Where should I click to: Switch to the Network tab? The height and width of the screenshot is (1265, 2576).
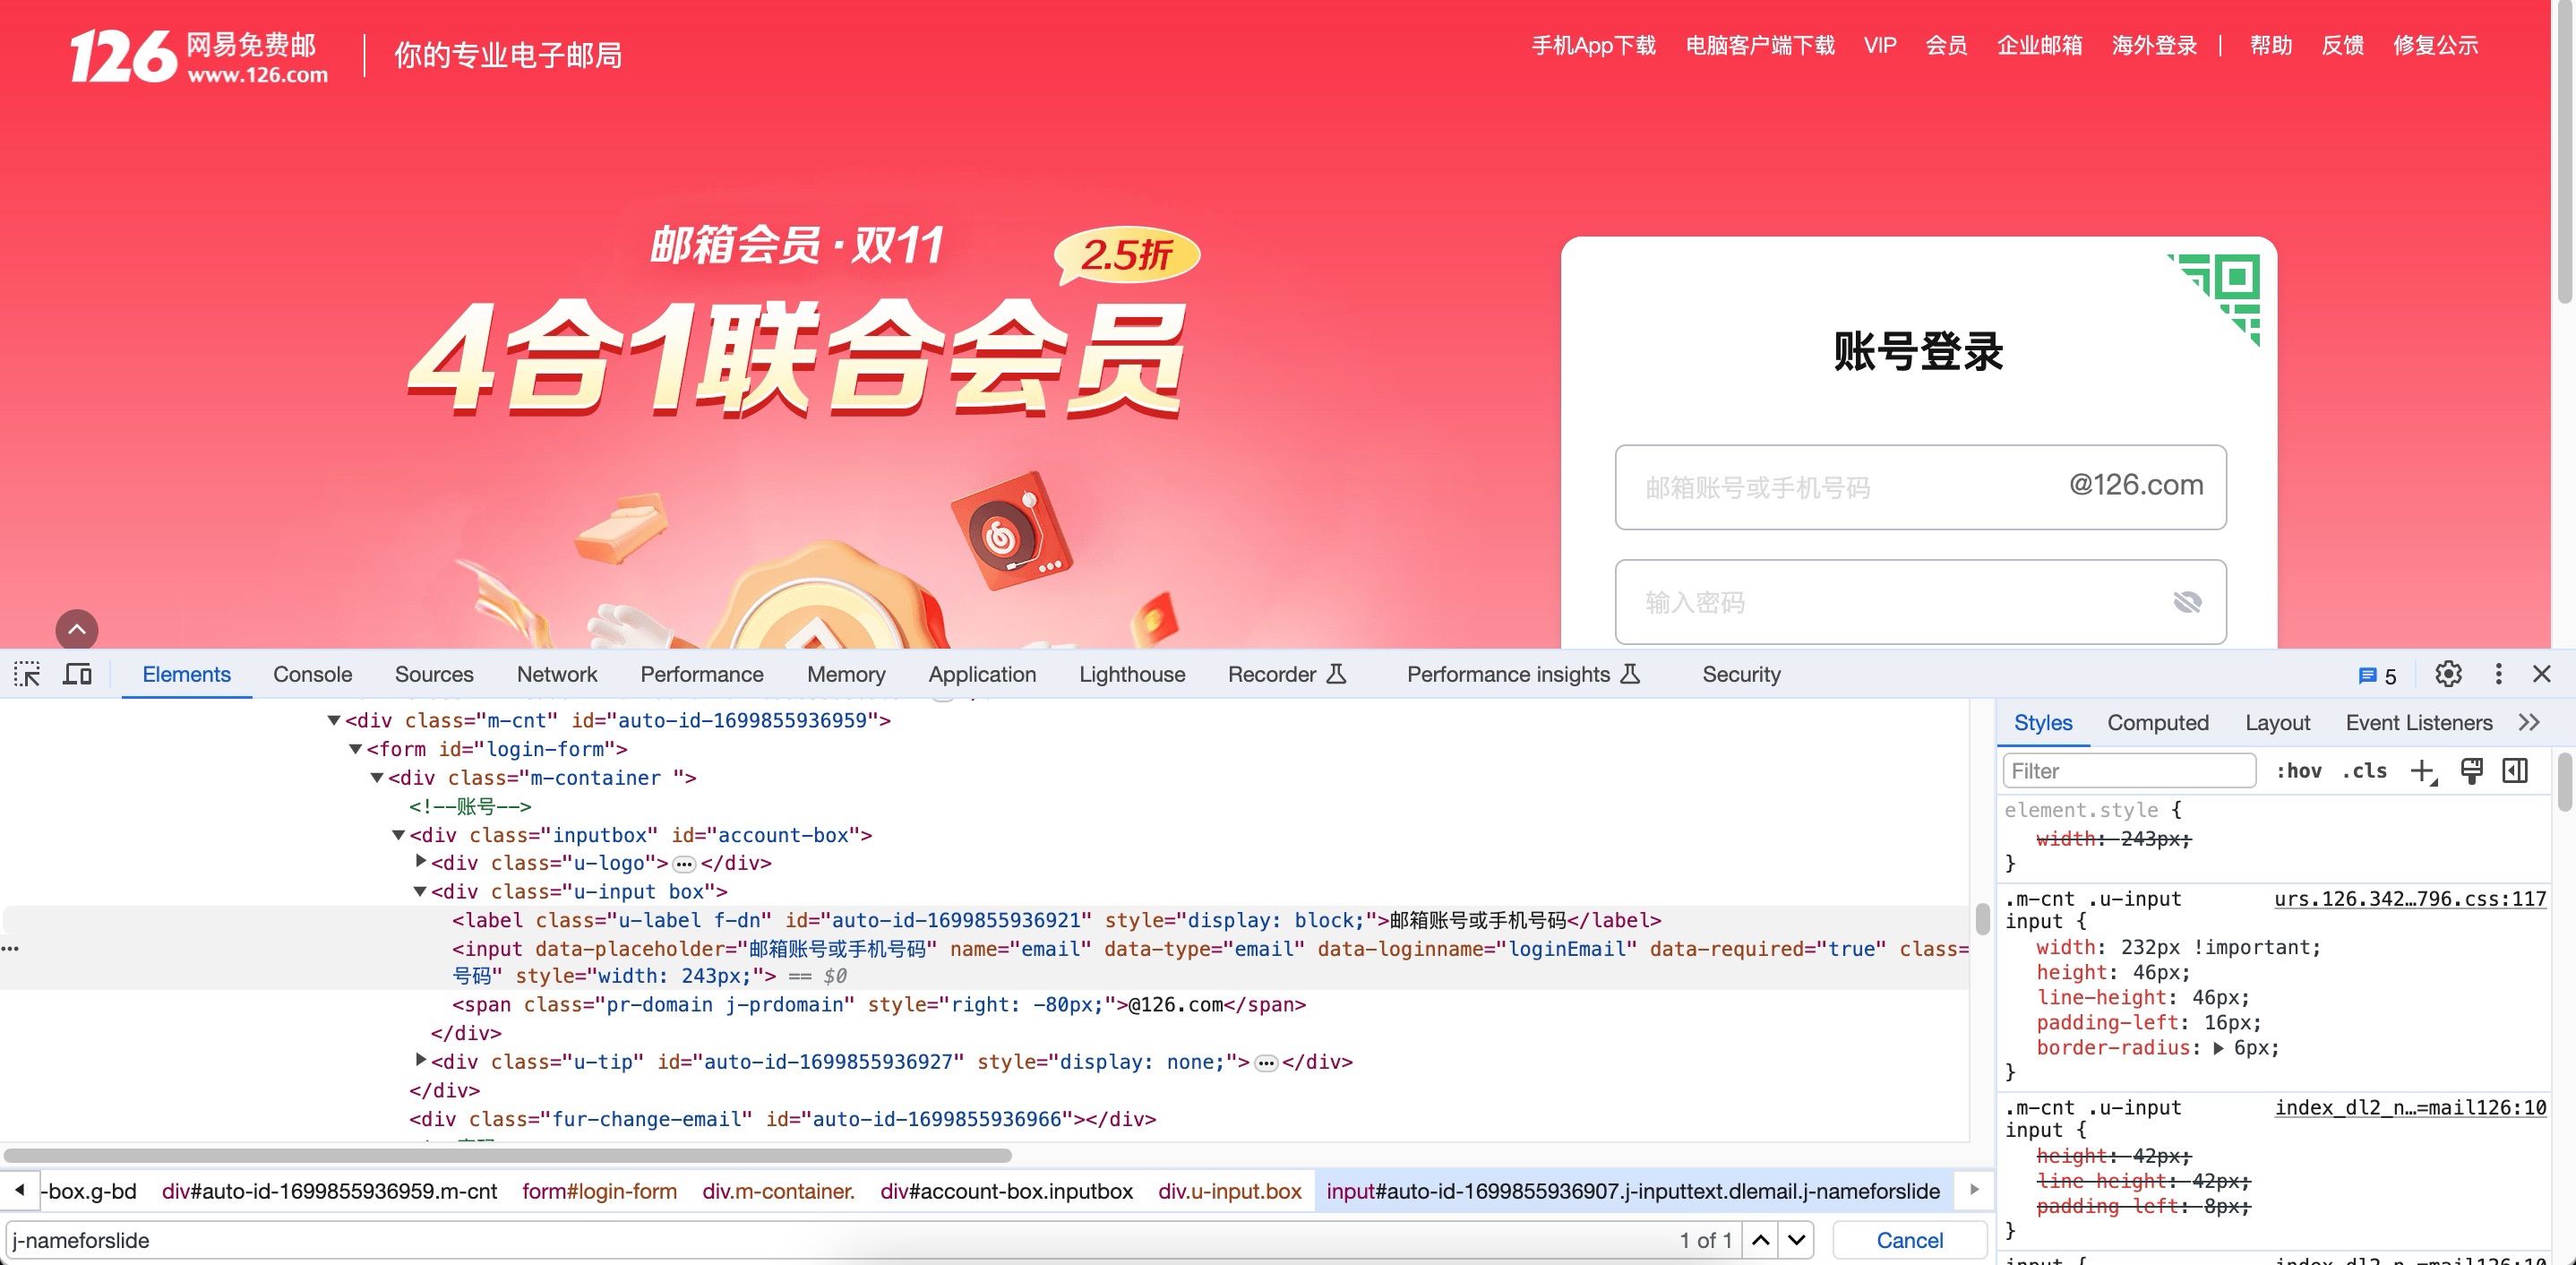(x=556, y=674)
